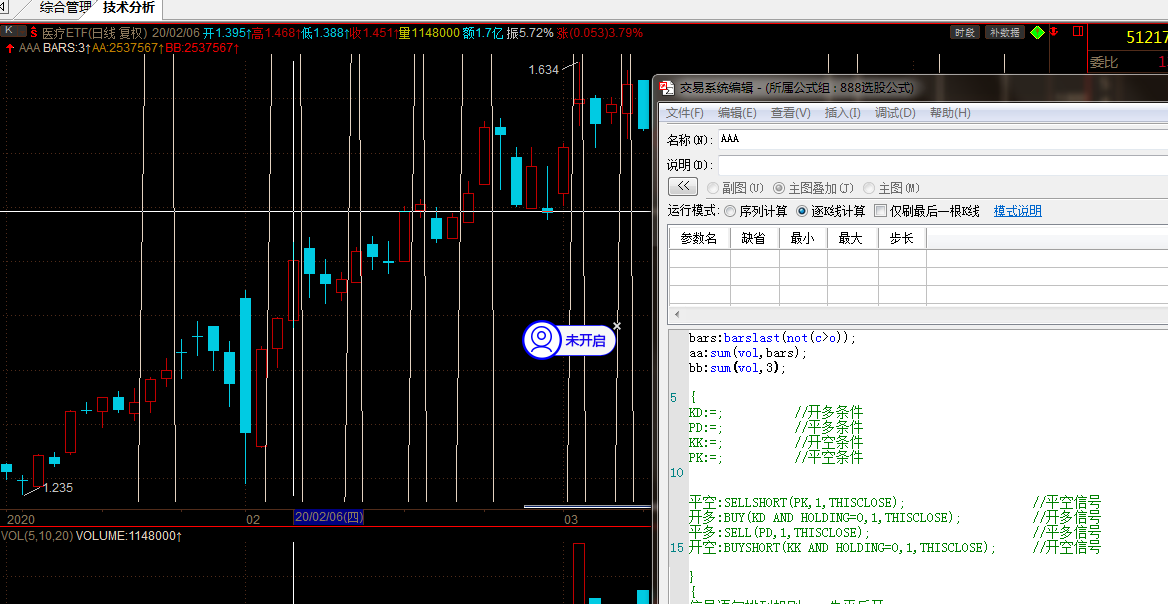Click the 委比 label in quote panel
Screen dimensions: 1168x604
1104,63
